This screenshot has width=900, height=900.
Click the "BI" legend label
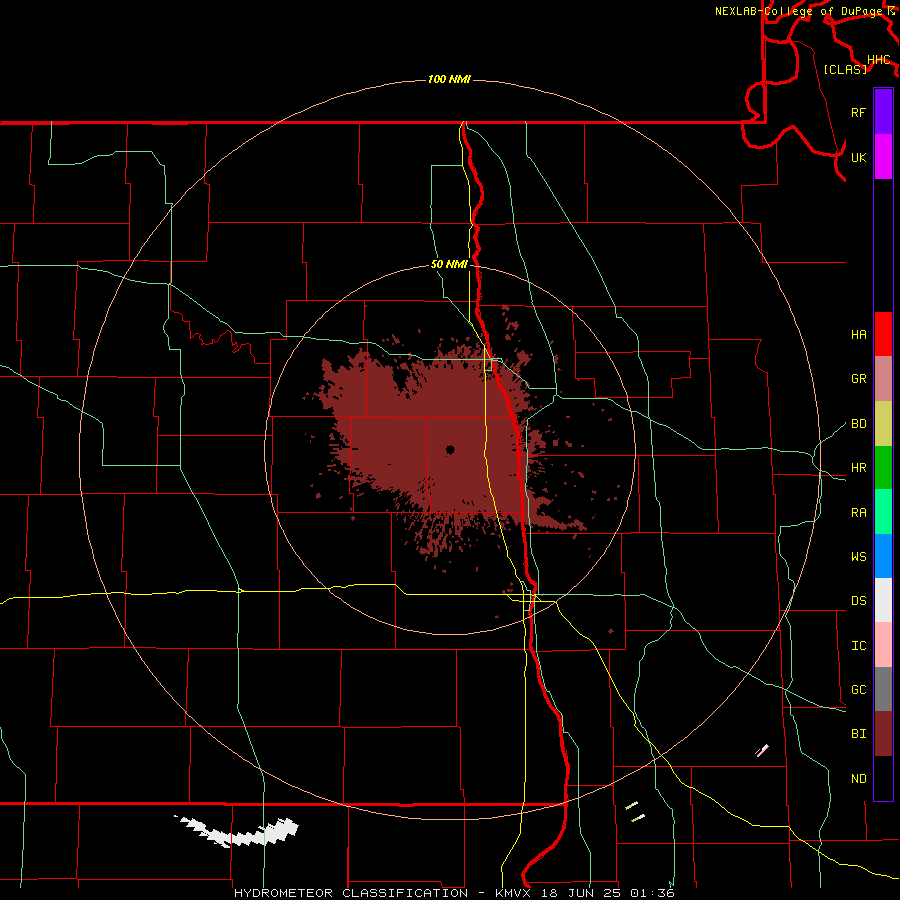[858, 734]
